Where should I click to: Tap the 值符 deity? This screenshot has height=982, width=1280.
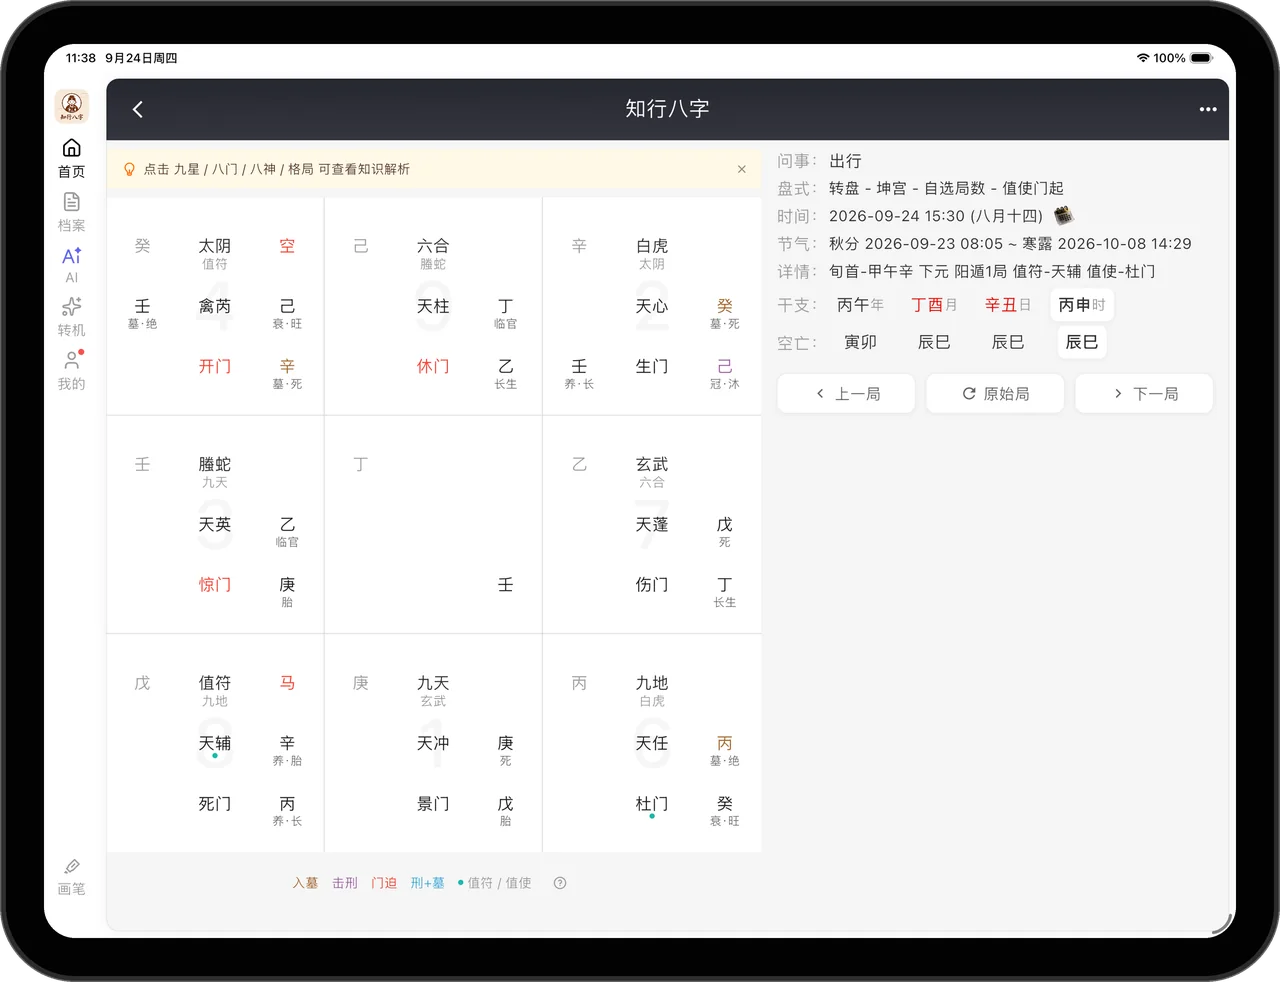(215, 683)
